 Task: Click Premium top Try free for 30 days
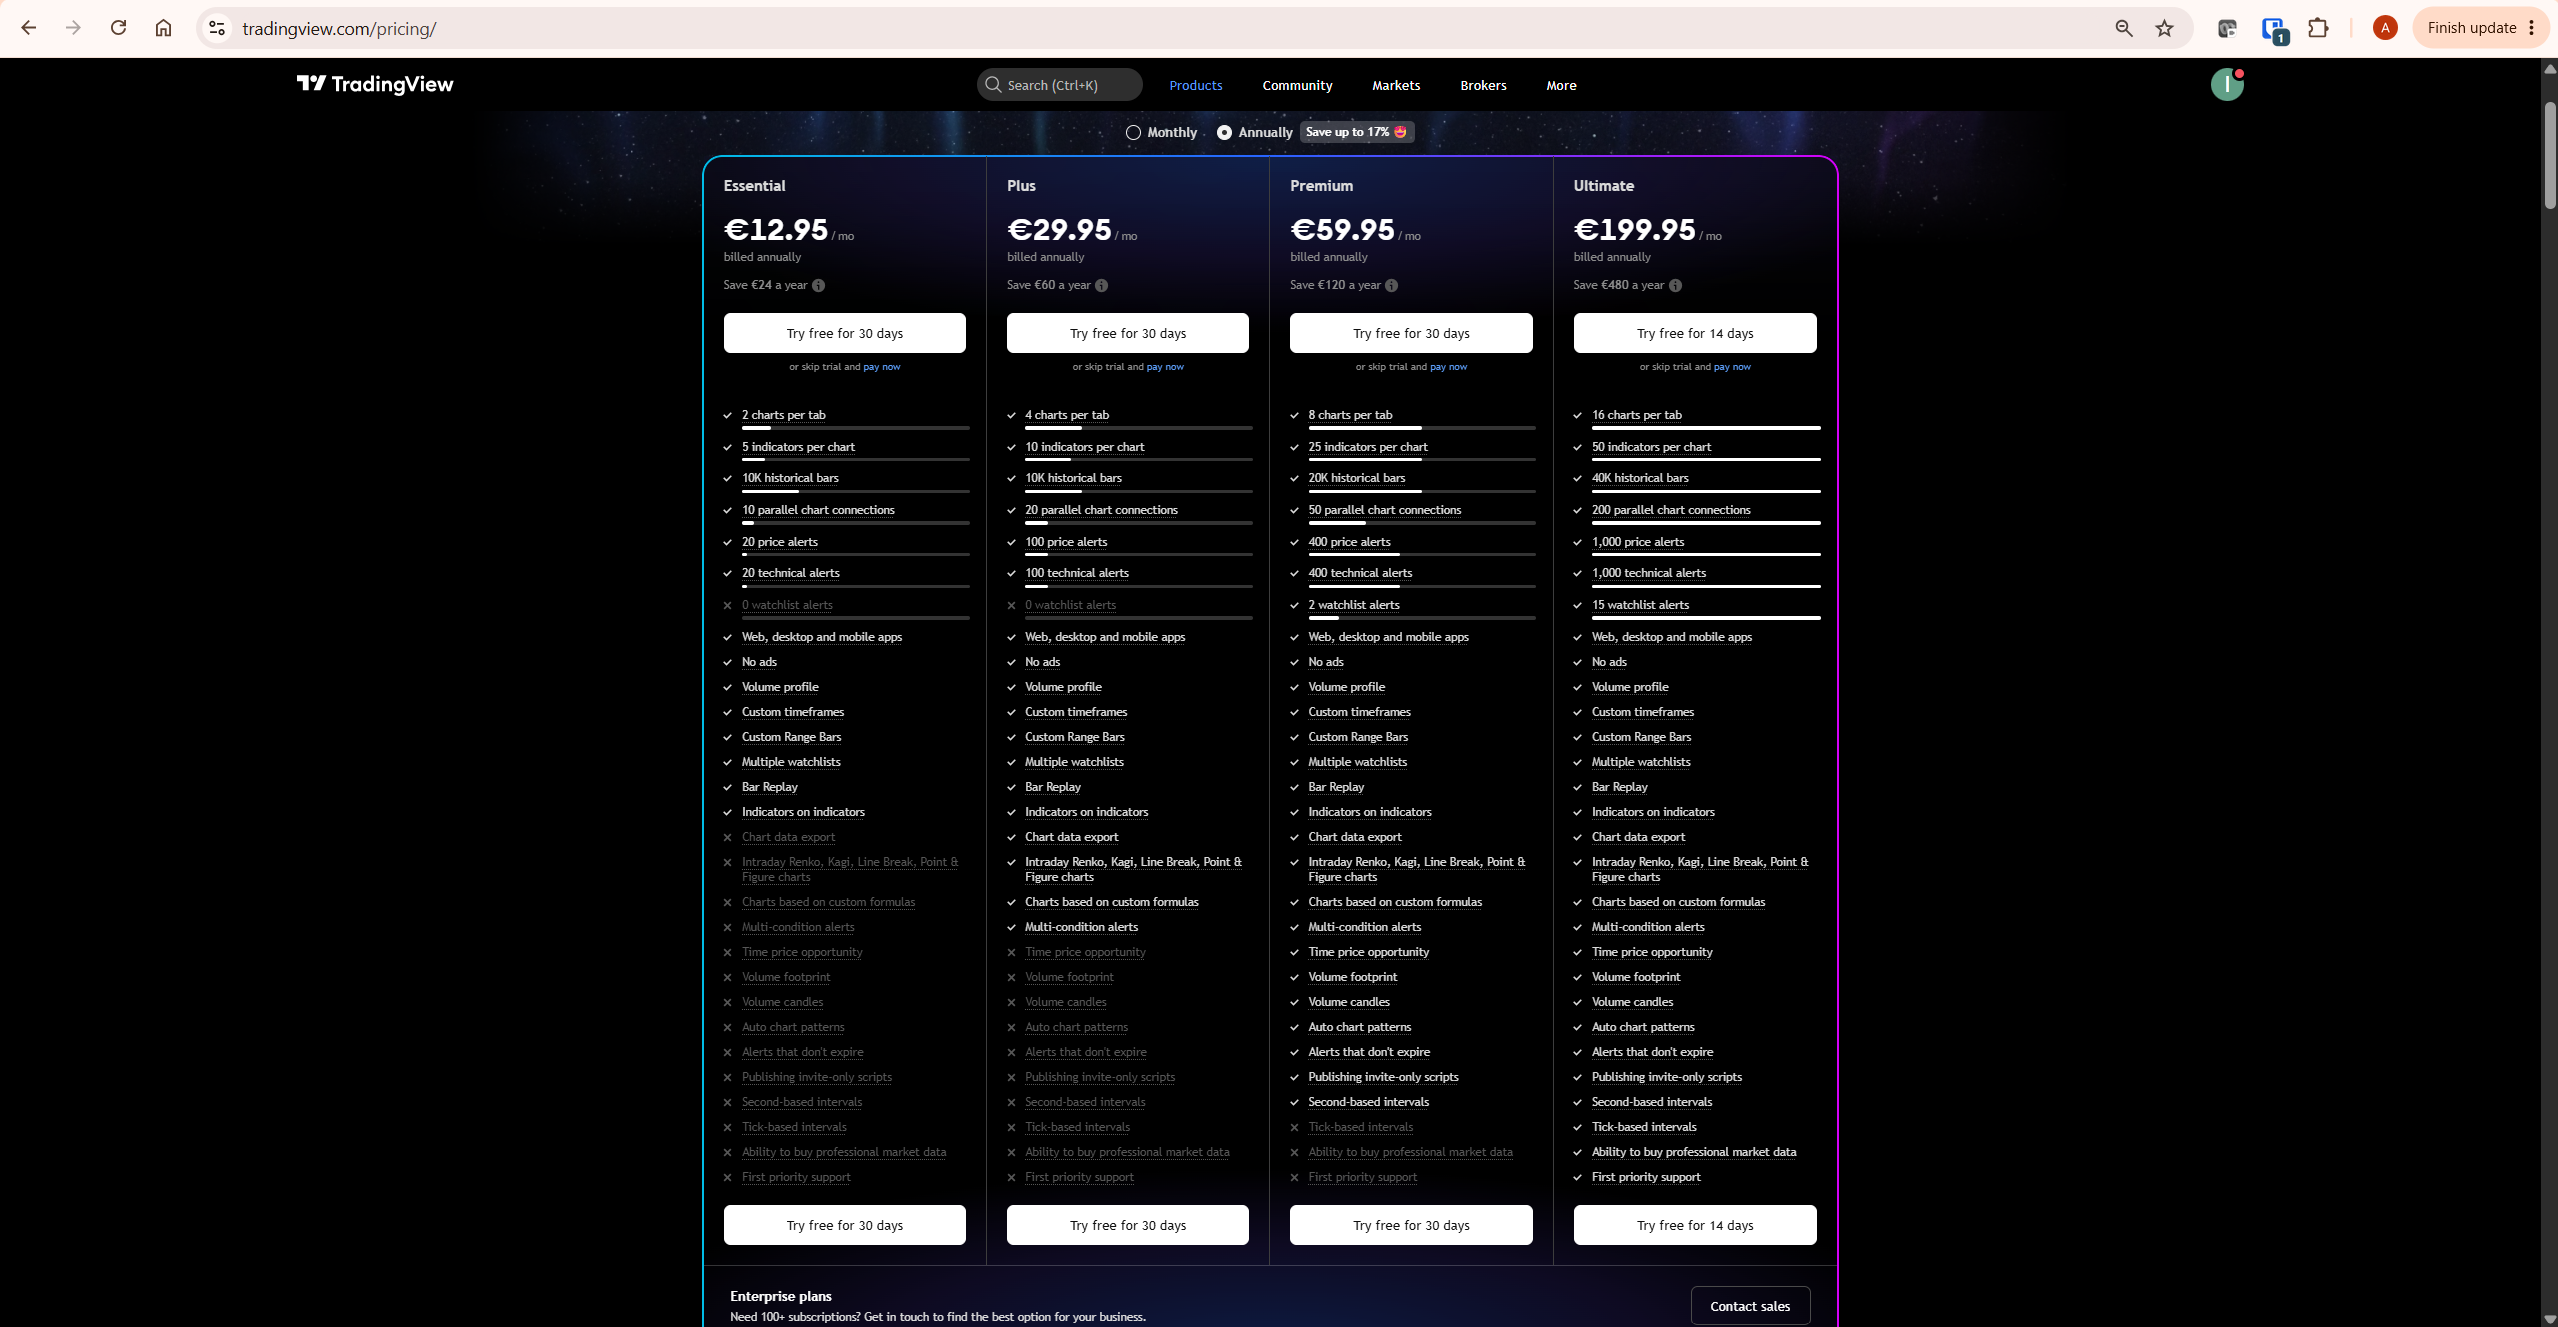click(1410, 333)
